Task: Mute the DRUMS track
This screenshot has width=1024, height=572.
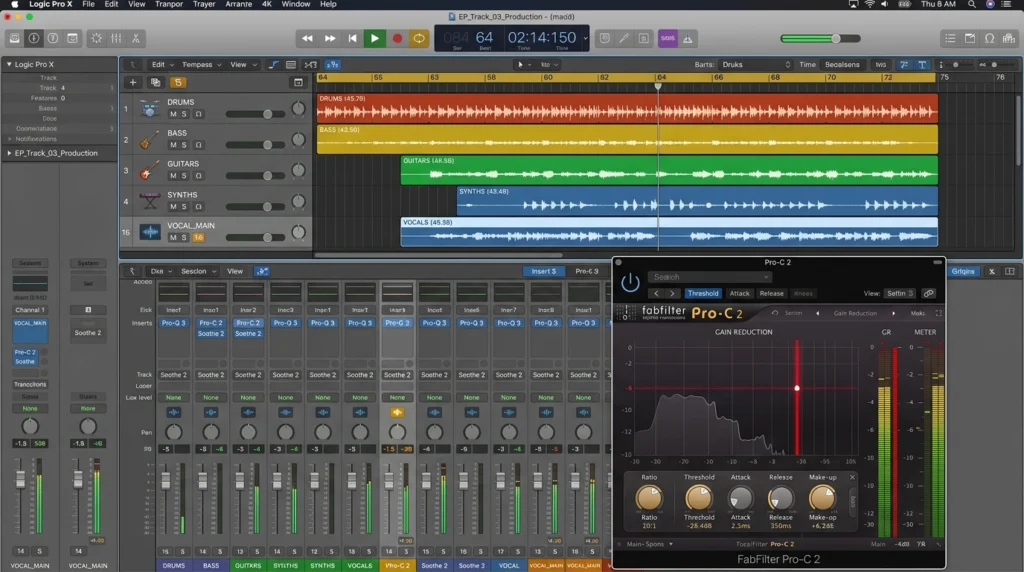Action: tap(173, 114)
